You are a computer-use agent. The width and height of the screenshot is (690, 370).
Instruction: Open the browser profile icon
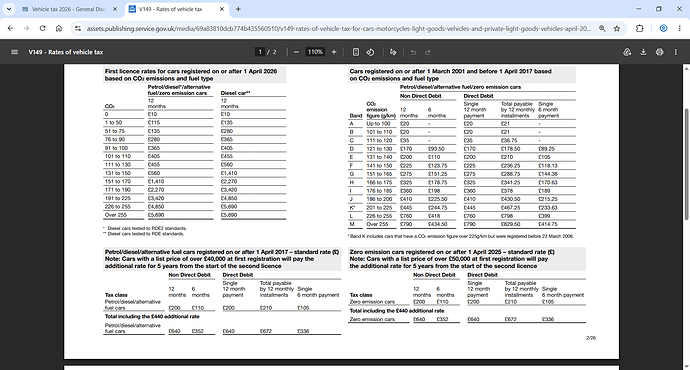tap(663, 28)
